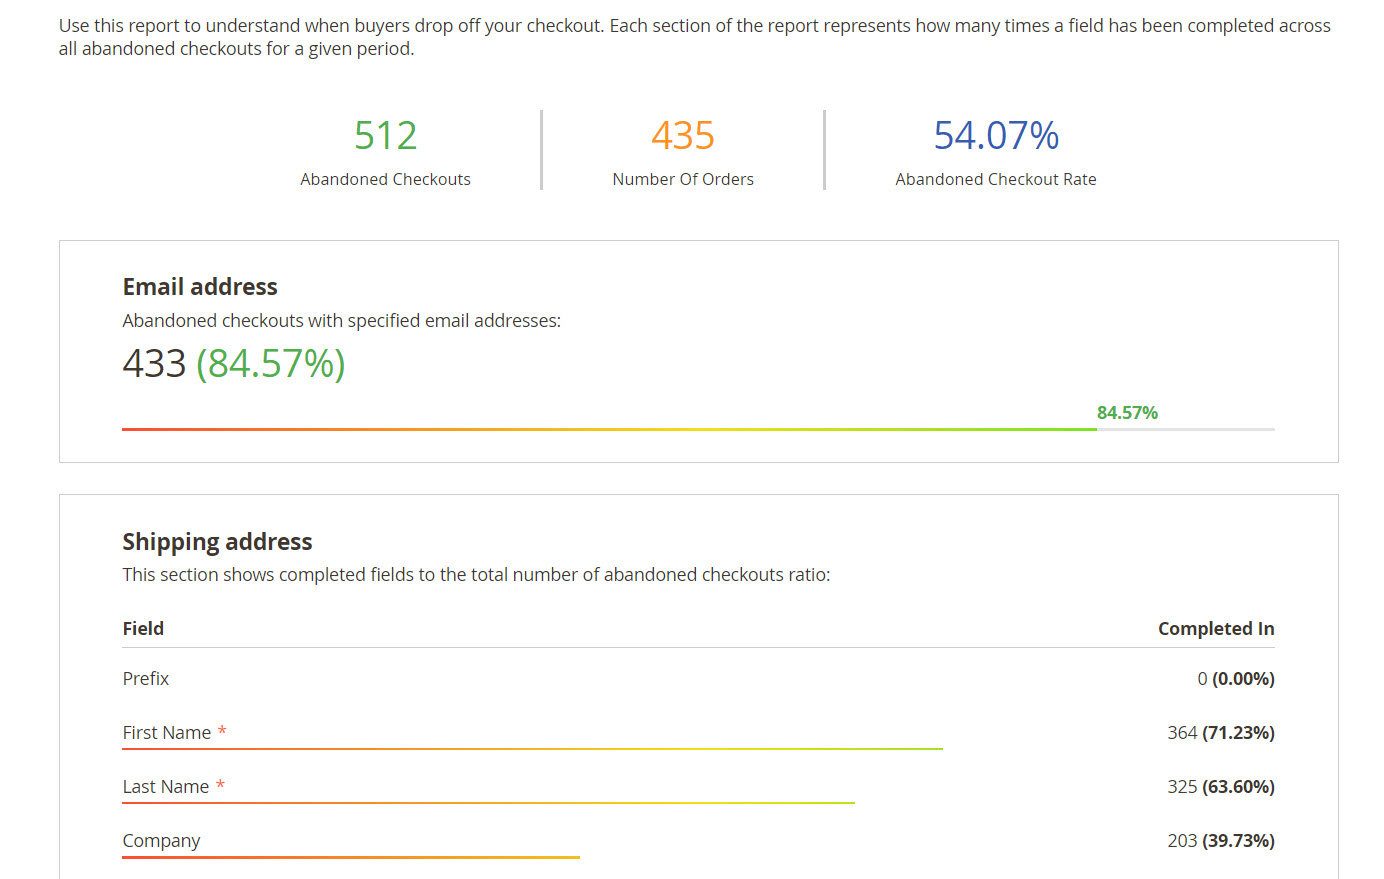
Task: Click the email address progress bar
Action: pyautogui.click(x=609, y=429)
